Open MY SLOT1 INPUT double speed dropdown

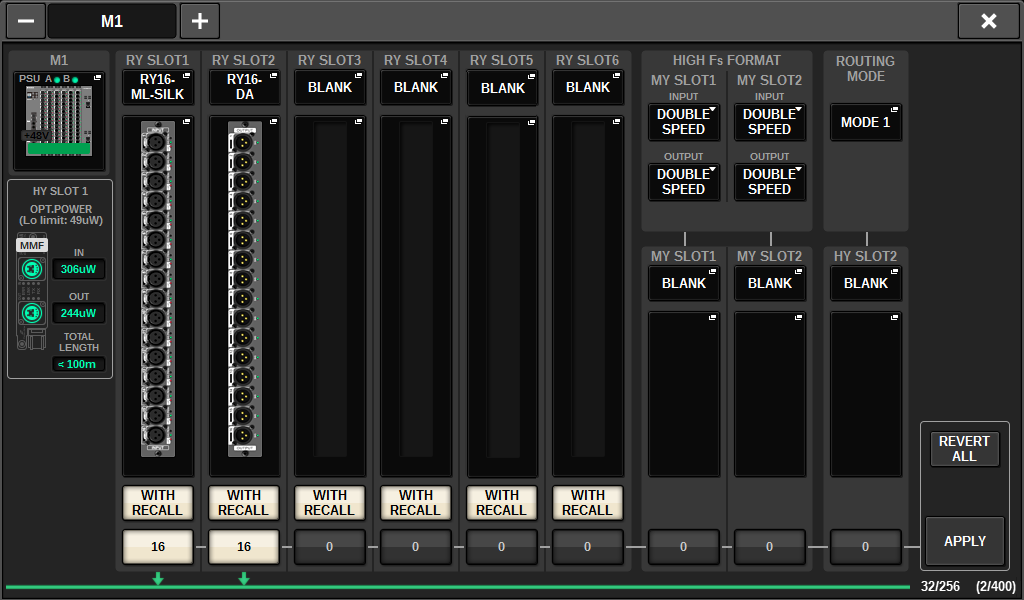coord(684,122)
